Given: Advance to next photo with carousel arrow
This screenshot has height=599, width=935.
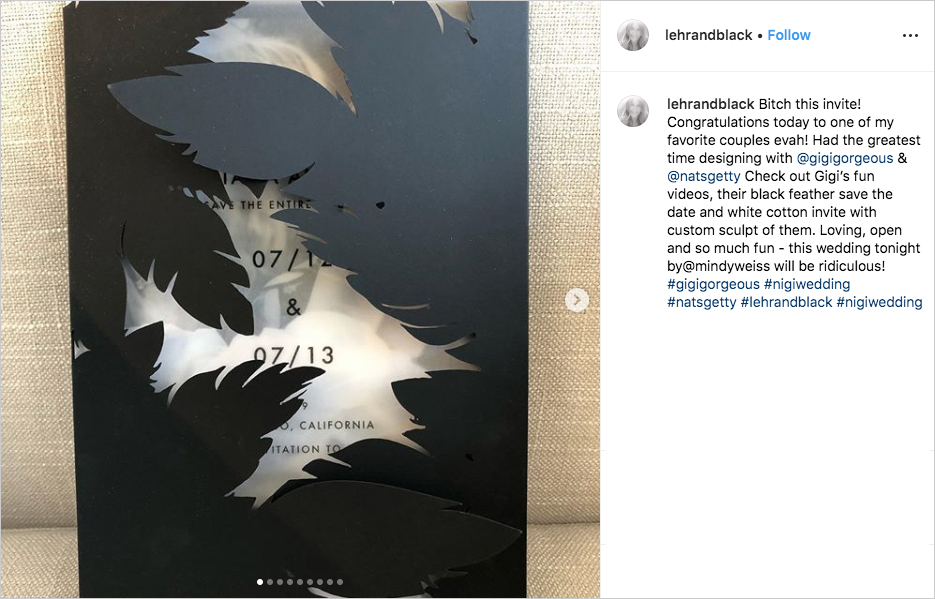Looking at the screenshot, I should 576,300.
